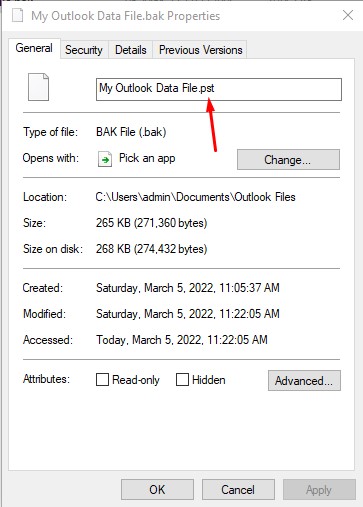Enable the Read-only checkbox
Viewport: 363px width, 507px height.
tap(102, 380)
